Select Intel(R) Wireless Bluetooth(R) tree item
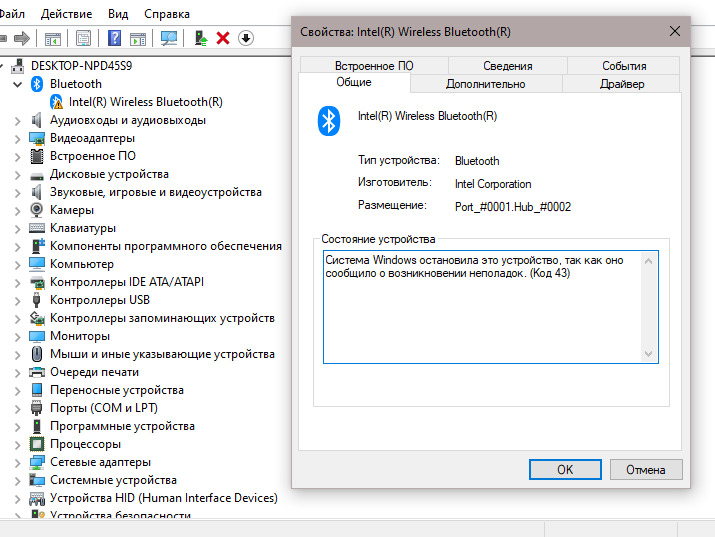The height and width of the screenshot is (537, 715). tap(145, 102)
